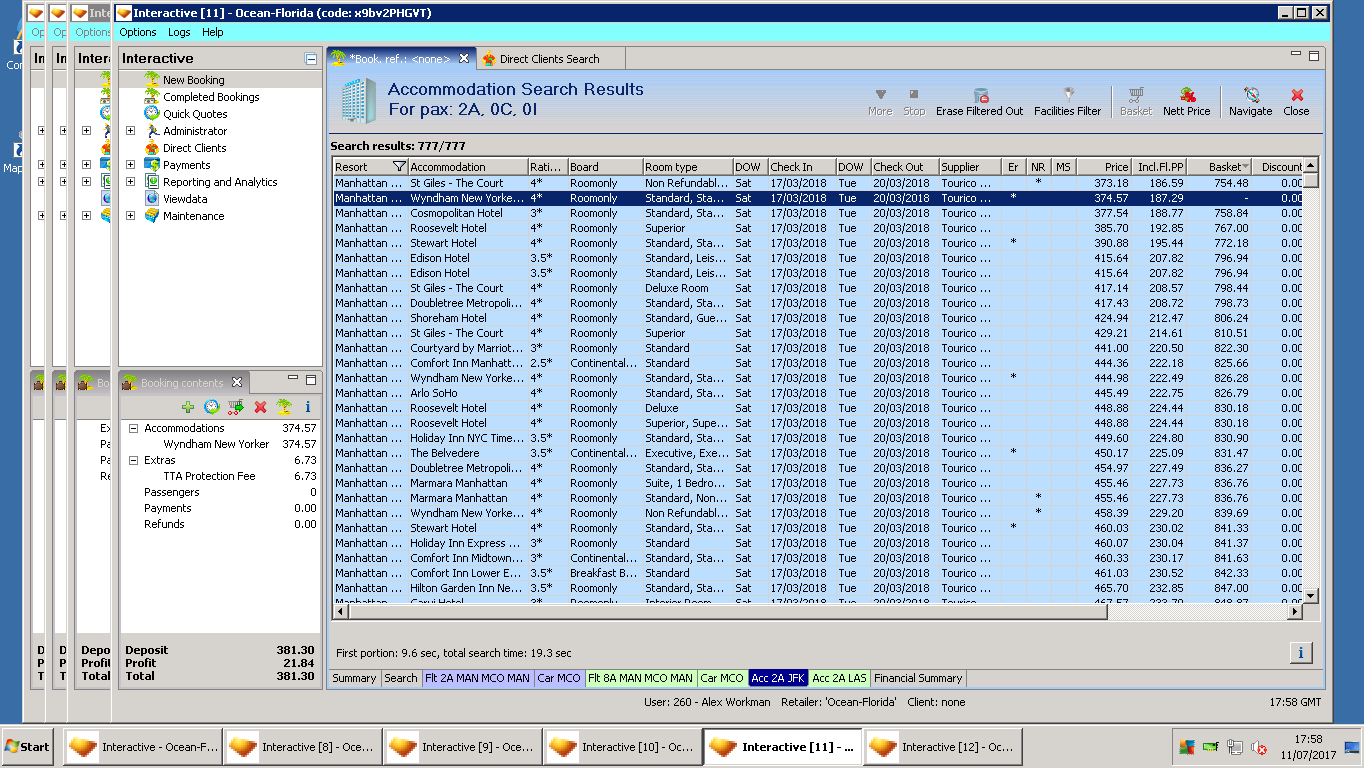
Task: Select the Arlo SoHo row
Action: (819, 393)
